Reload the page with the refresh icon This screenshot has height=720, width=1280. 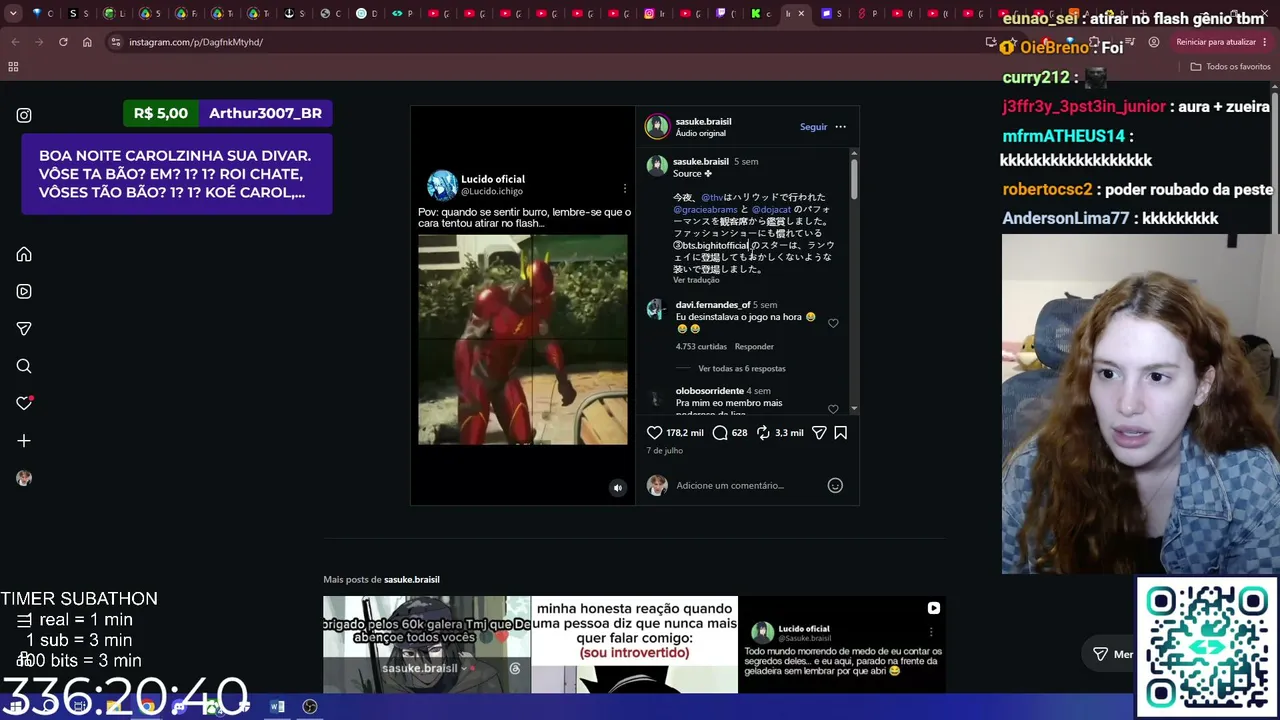tap(63, 42)
